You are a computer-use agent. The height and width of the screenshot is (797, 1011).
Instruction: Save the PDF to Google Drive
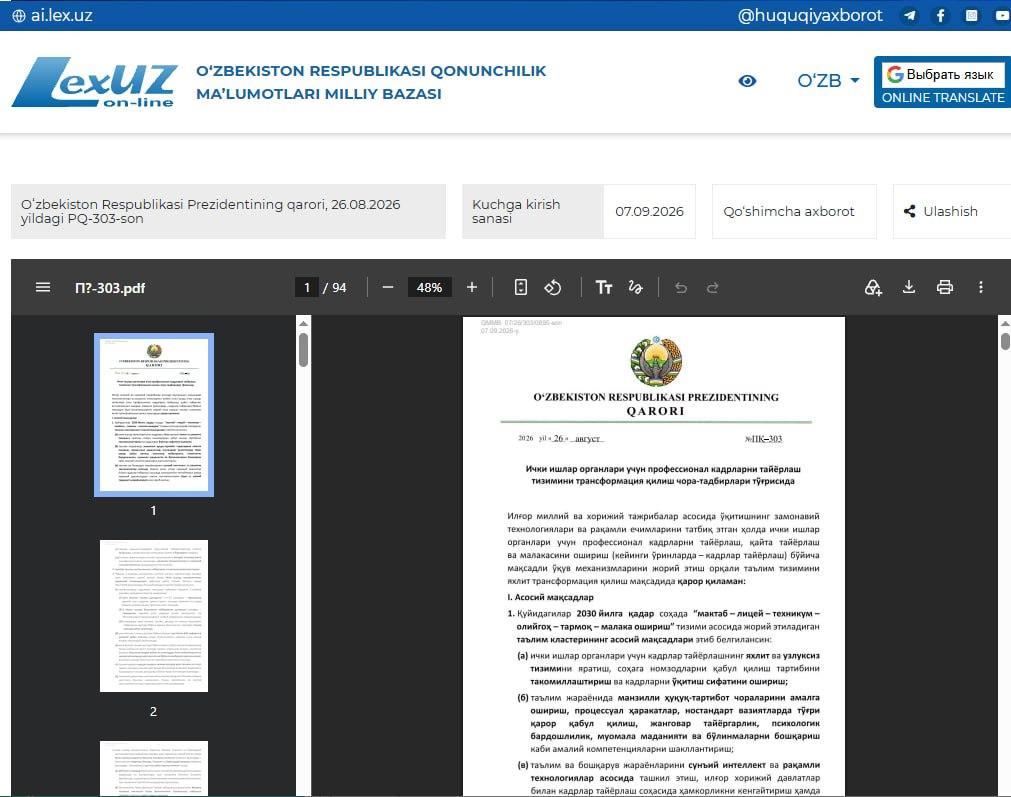pos(872,287)
